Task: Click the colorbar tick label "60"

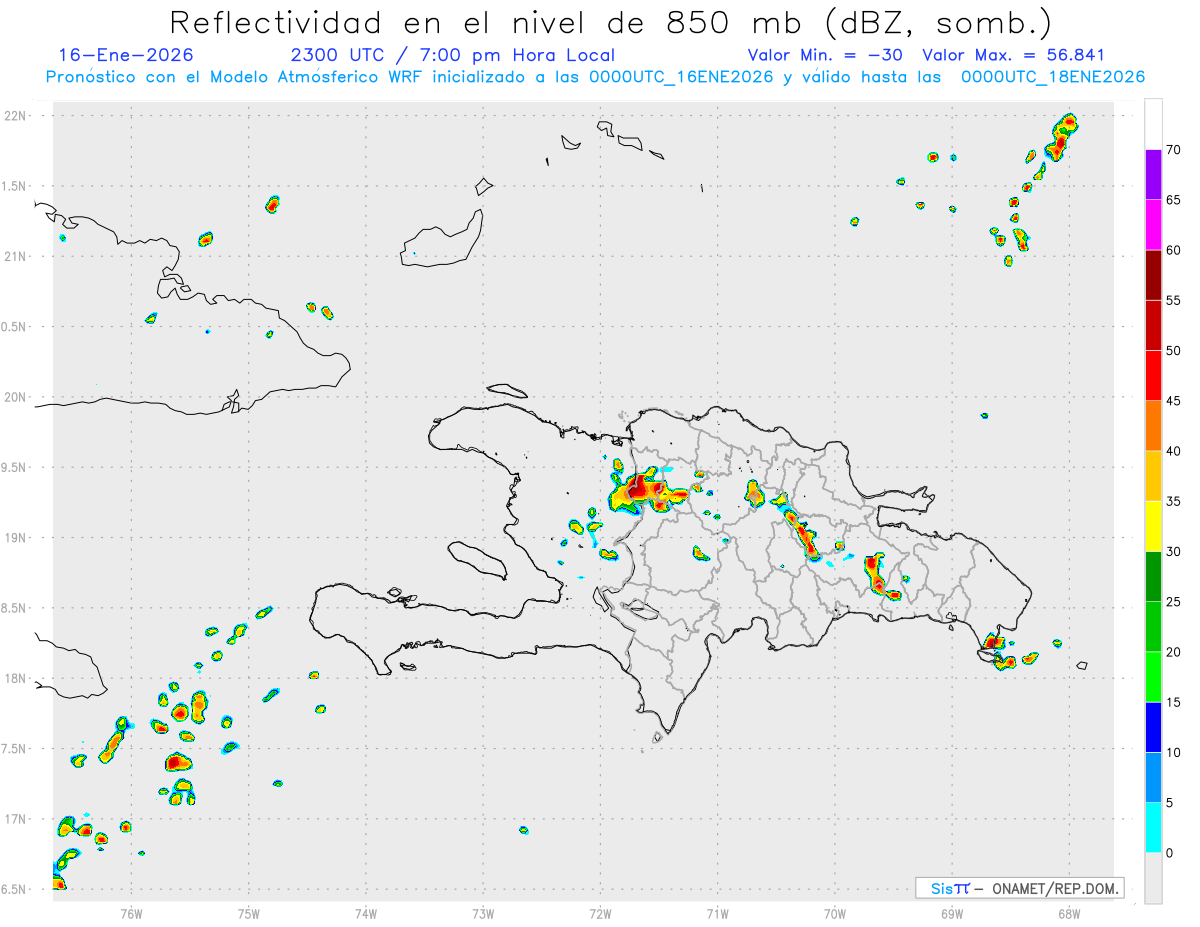Action: click(x=1173, y=250)
